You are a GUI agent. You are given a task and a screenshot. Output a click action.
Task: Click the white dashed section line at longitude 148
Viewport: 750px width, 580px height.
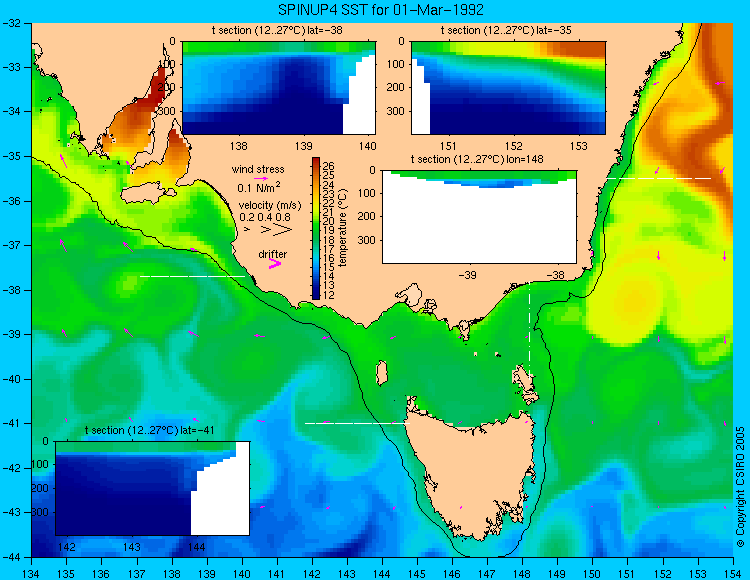coord(529,329)
